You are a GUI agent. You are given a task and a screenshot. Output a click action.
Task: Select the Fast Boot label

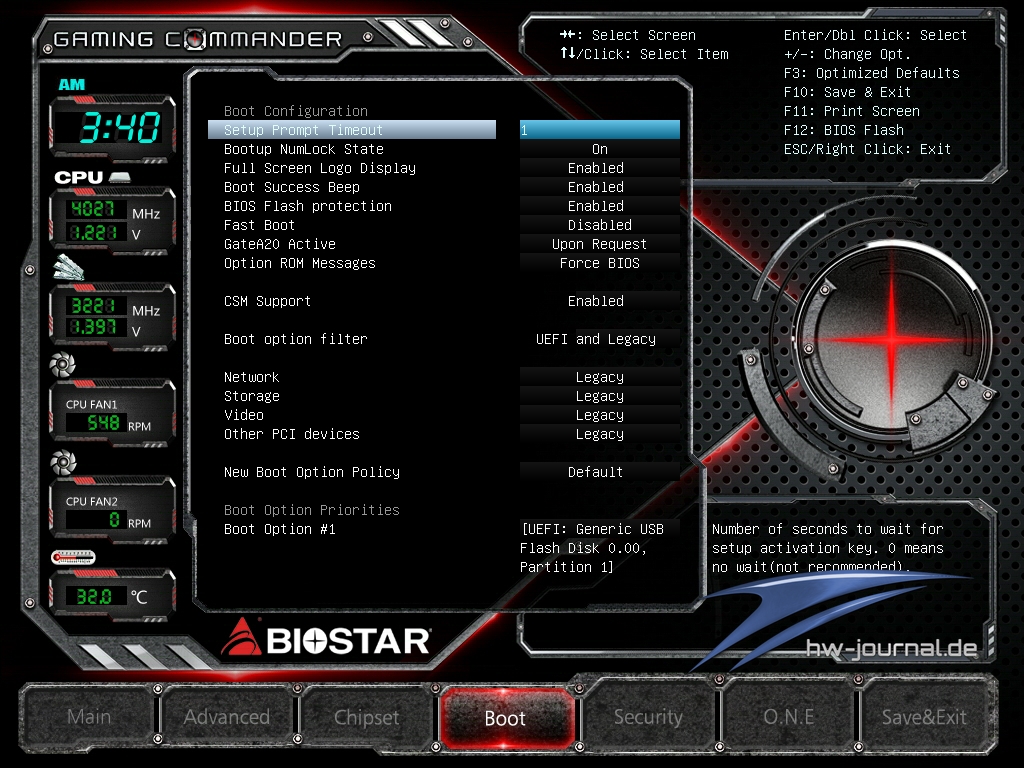click(259, 225)
